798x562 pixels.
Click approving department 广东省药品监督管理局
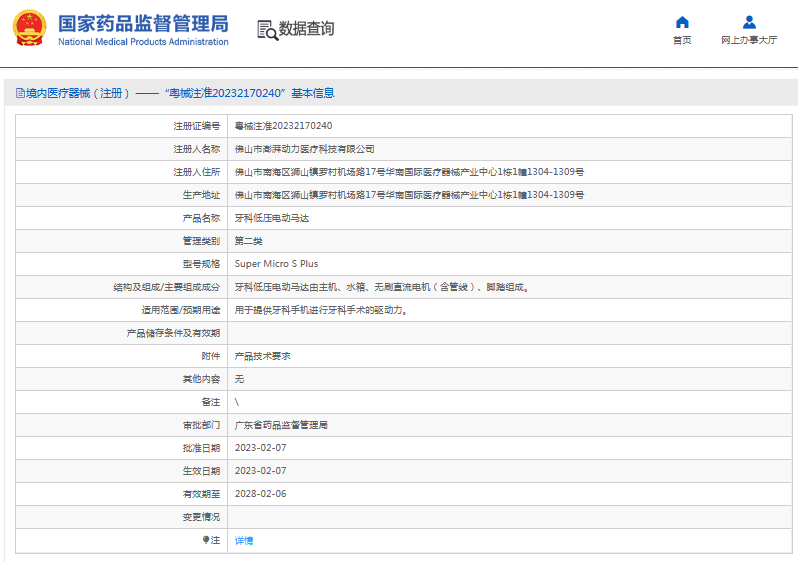pos(281,425)
